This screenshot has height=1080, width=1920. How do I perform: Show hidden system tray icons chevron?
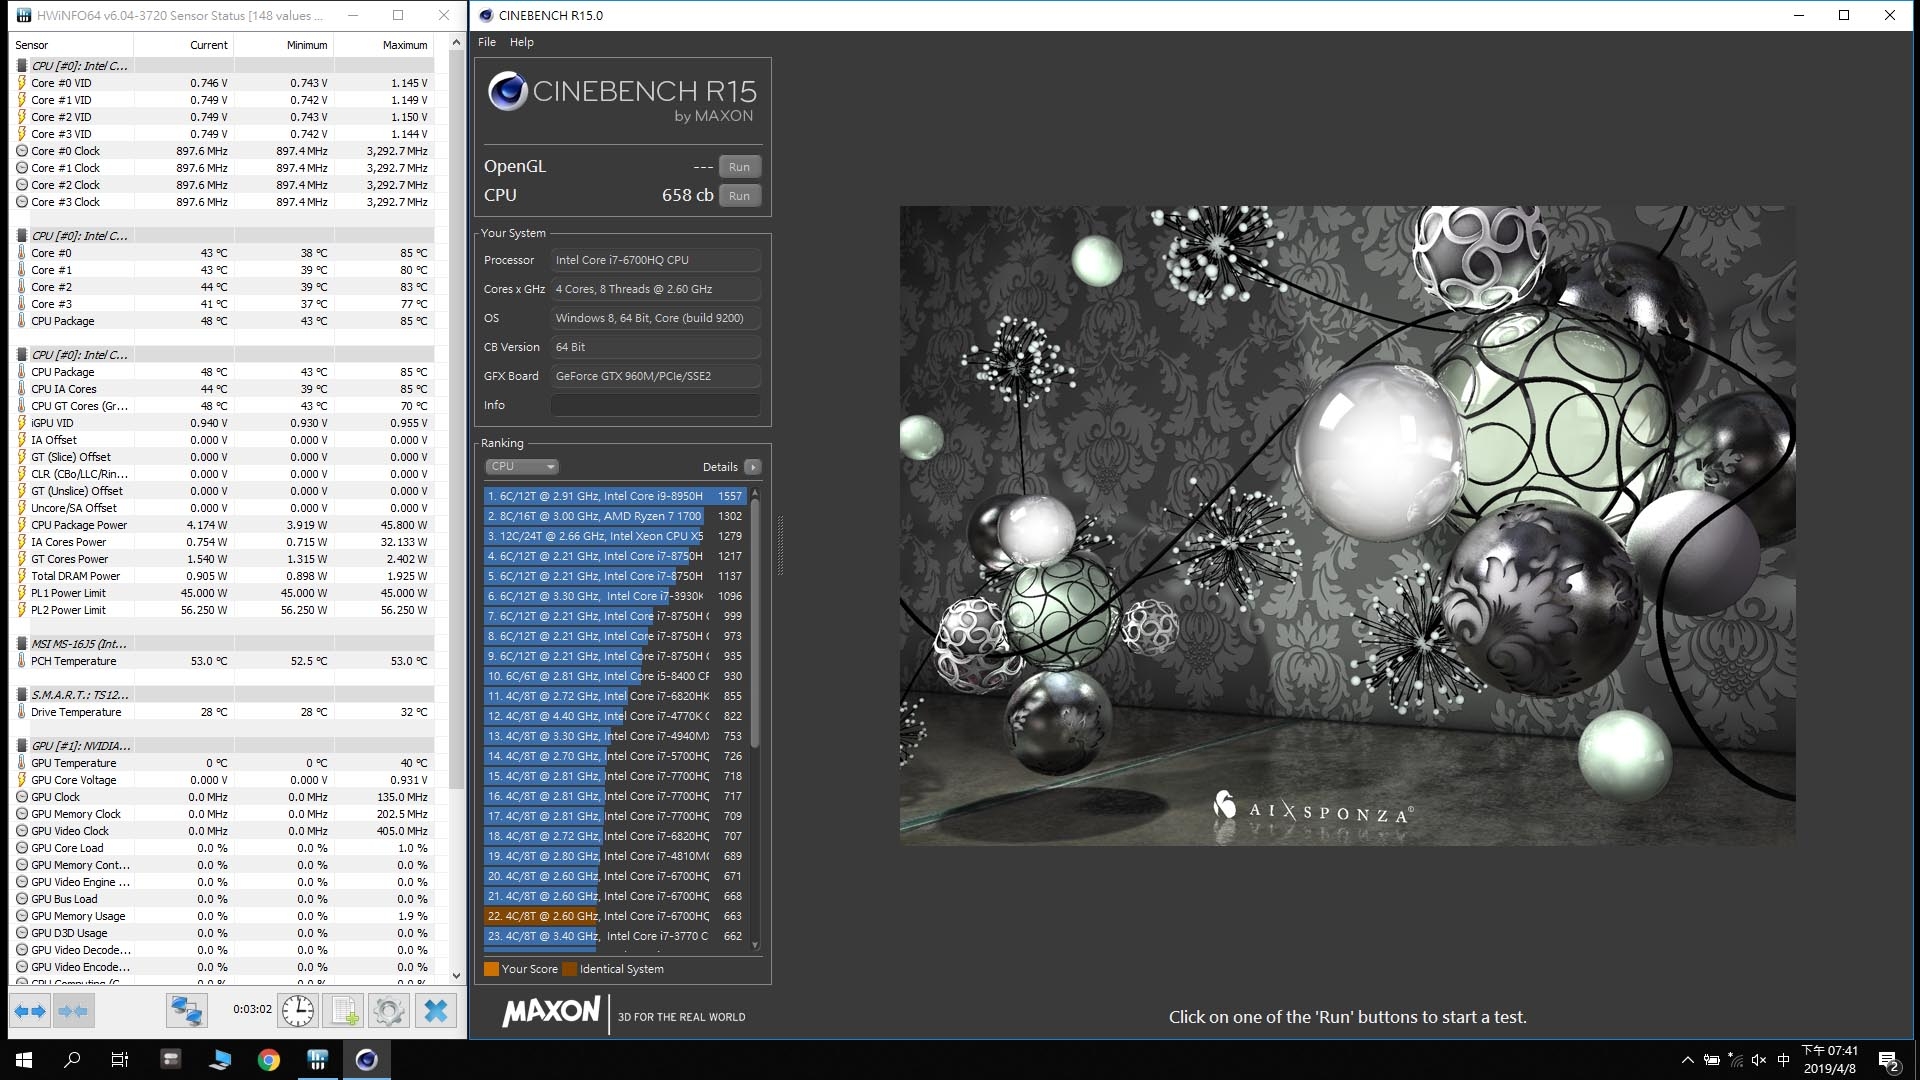(x=1687, y=1060)
